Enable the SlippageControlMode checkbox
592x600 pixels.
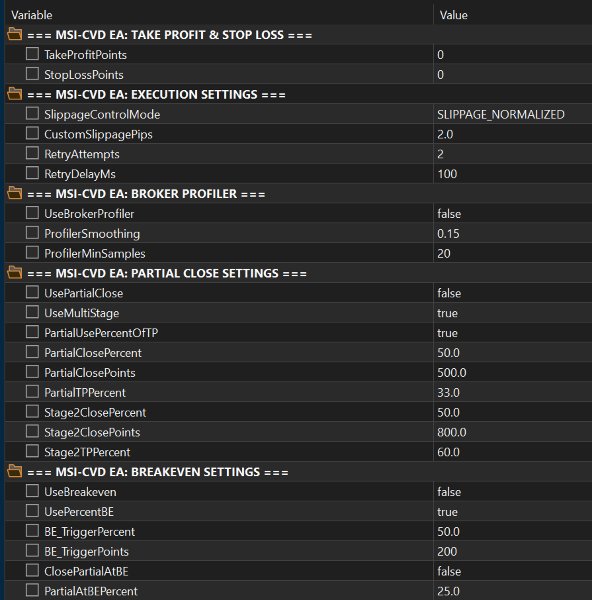pos(32,114)
